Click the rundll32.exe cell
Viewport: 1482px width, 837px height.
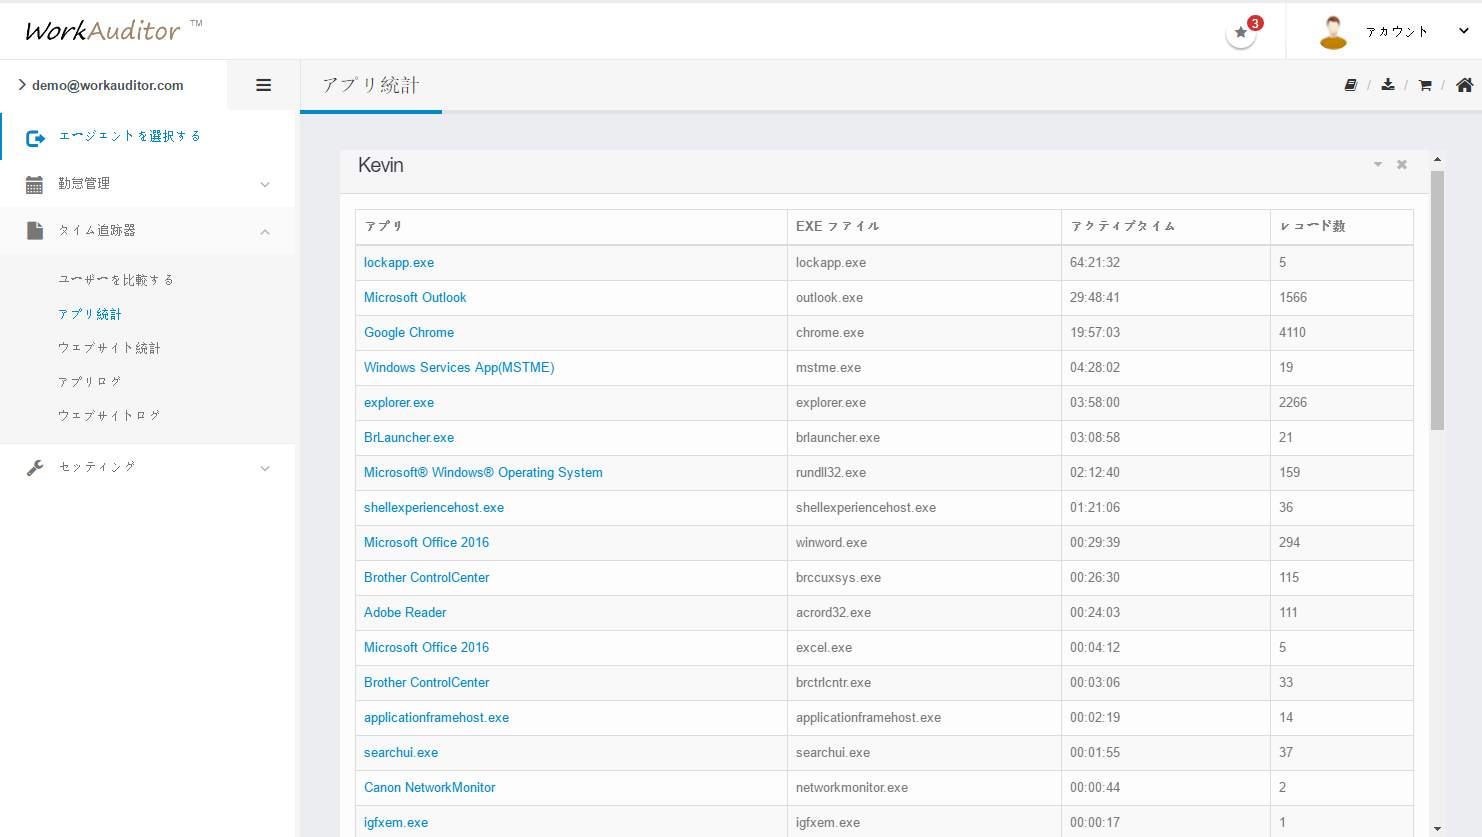924,473
